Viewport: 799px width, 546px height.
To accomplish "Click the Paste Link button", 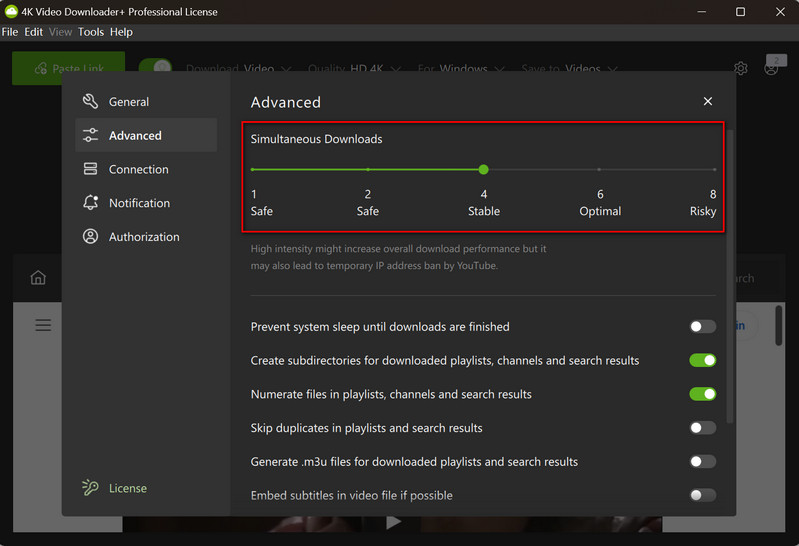I will click(x=68, y=68).
